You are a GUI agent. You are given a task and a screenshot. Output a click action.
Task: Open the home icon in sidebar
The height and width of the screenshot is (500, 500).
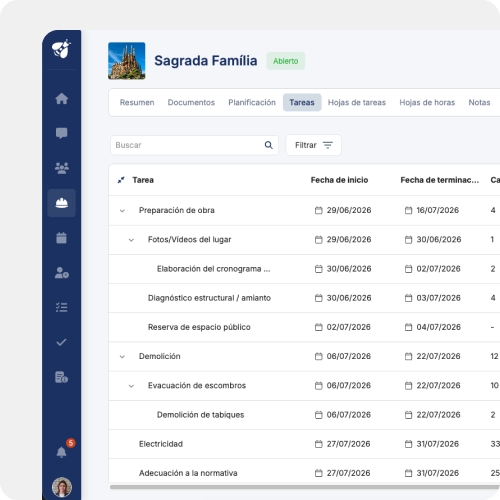coord(62,99)
